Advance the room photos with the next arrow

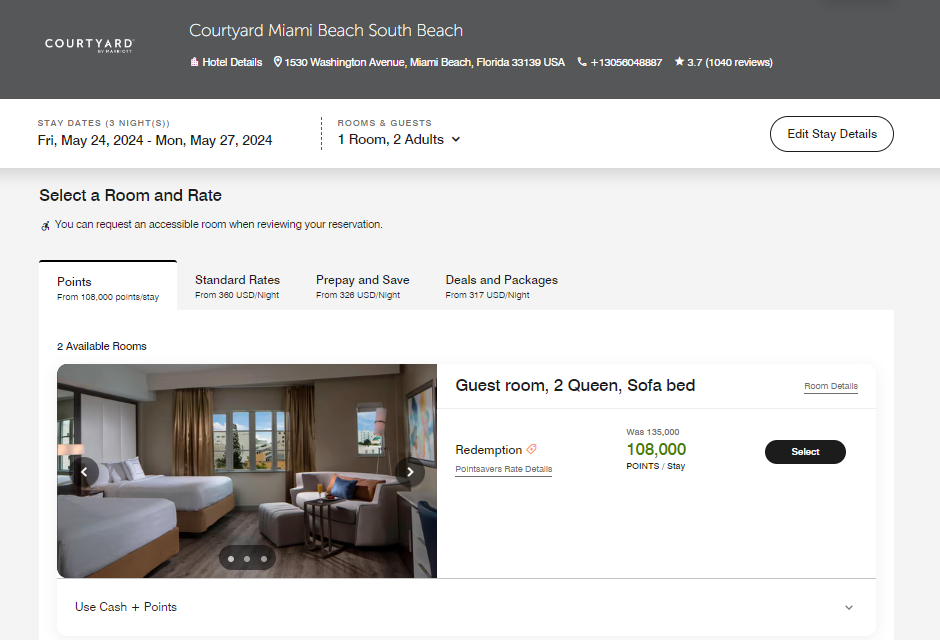[x=410, y=471]
